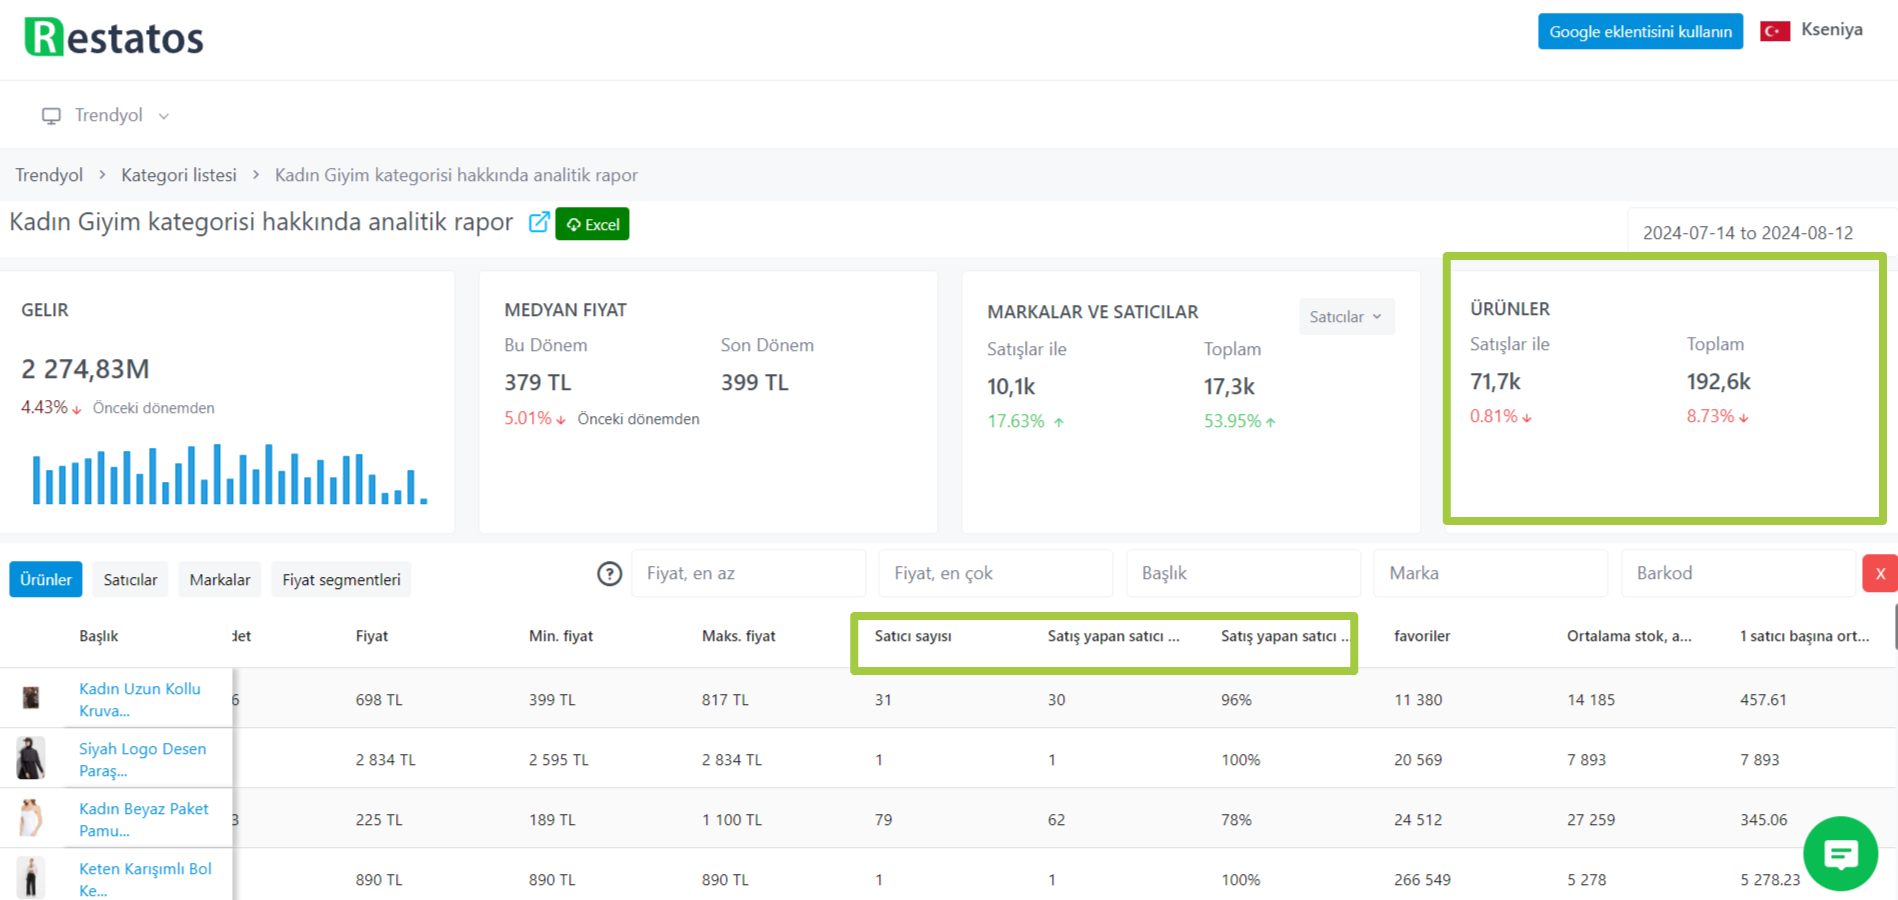Open the green chat widget icon

[1840, 854]
